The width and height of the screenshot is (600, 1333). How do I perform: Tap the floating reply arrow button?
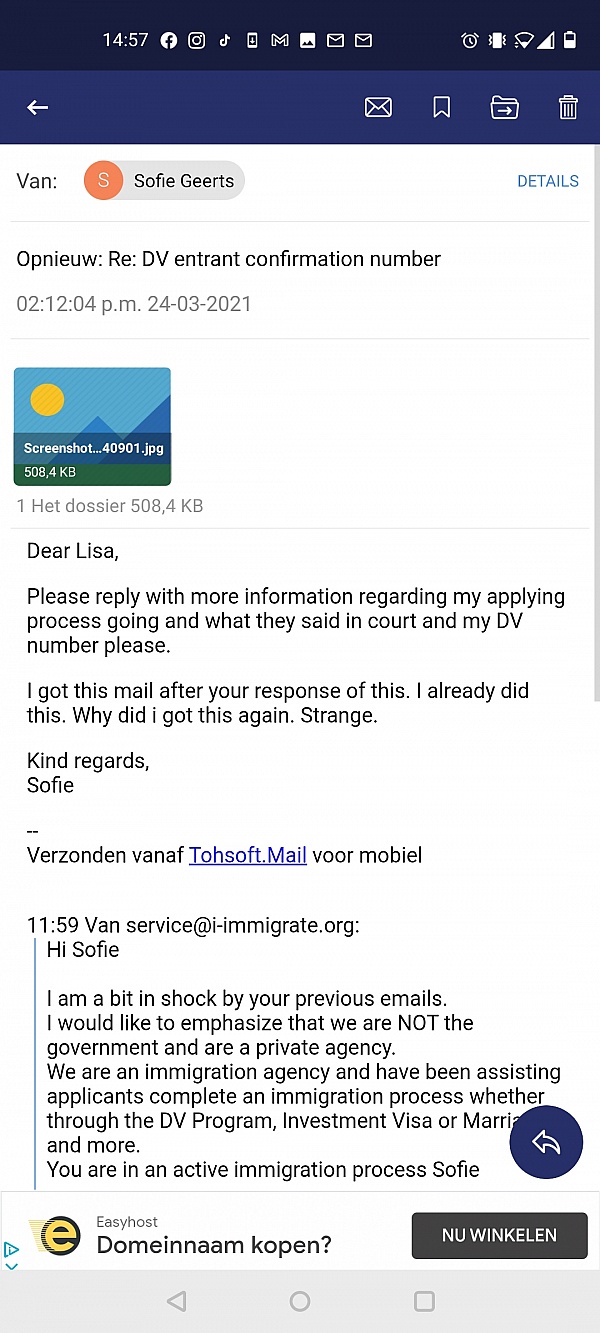[x=546, y=1142]
